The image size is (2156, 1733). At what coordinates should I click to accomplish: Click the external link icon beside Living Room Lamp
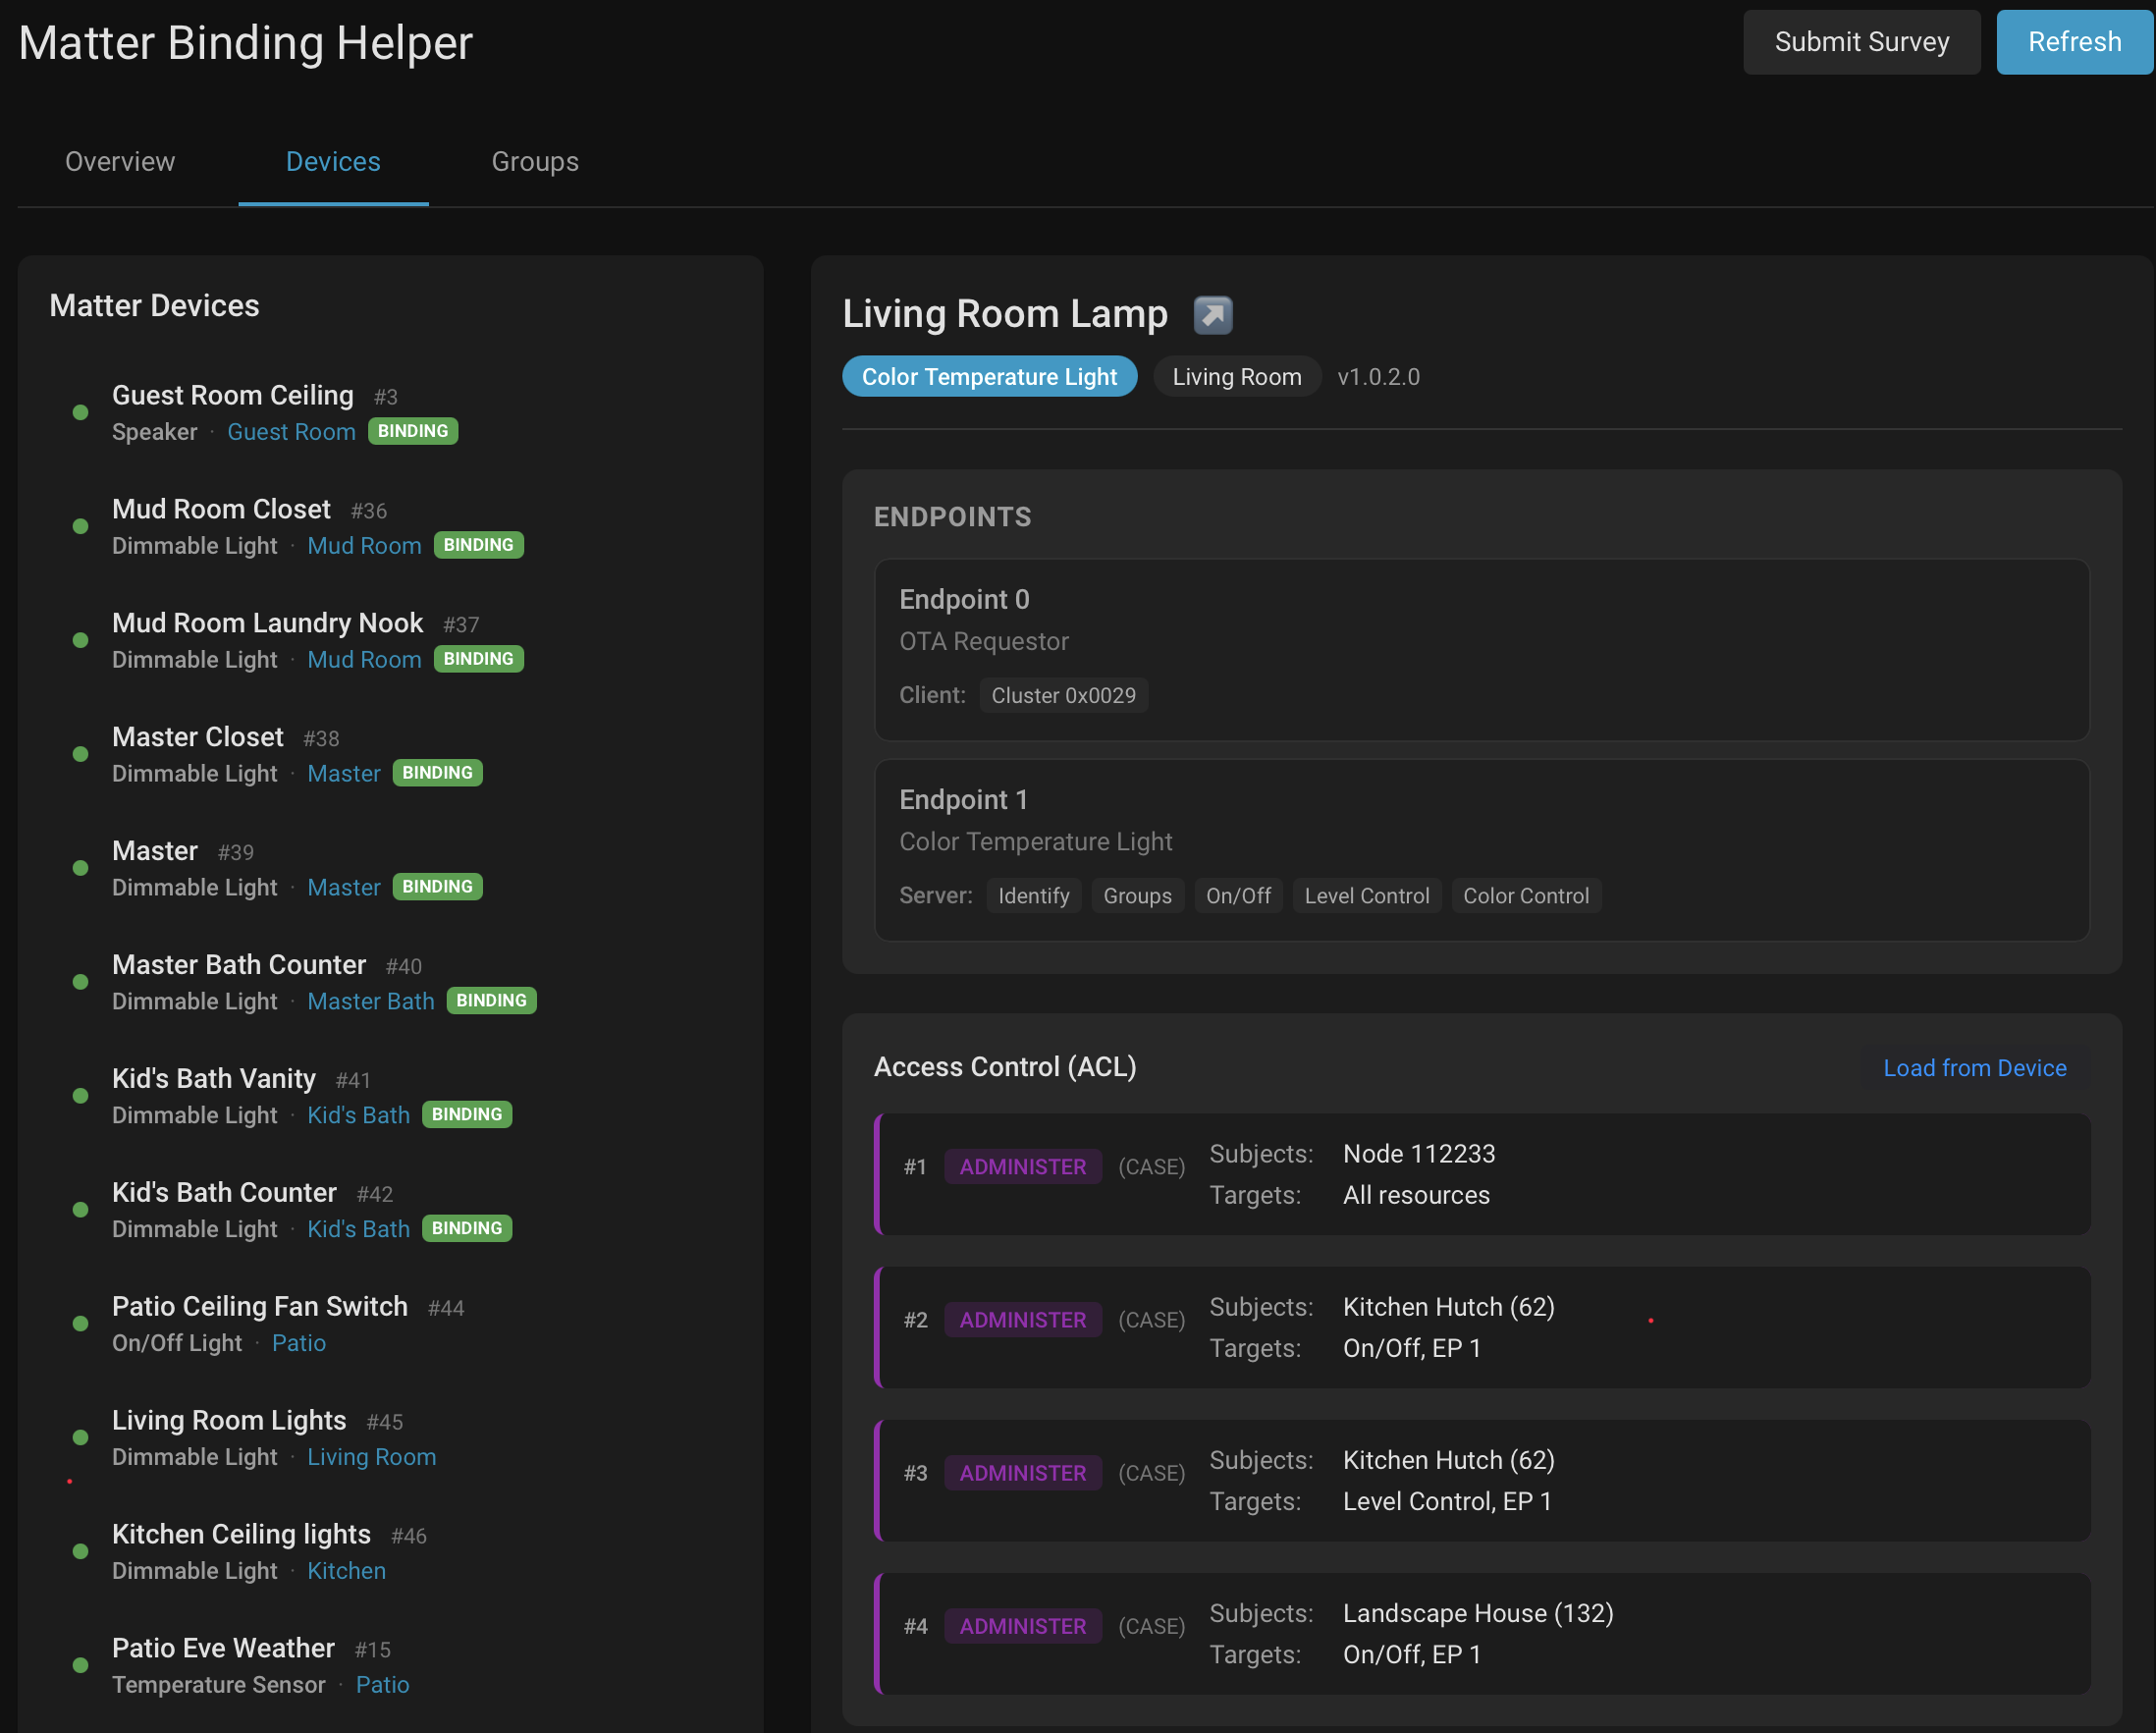click(x=1212, y=315)
